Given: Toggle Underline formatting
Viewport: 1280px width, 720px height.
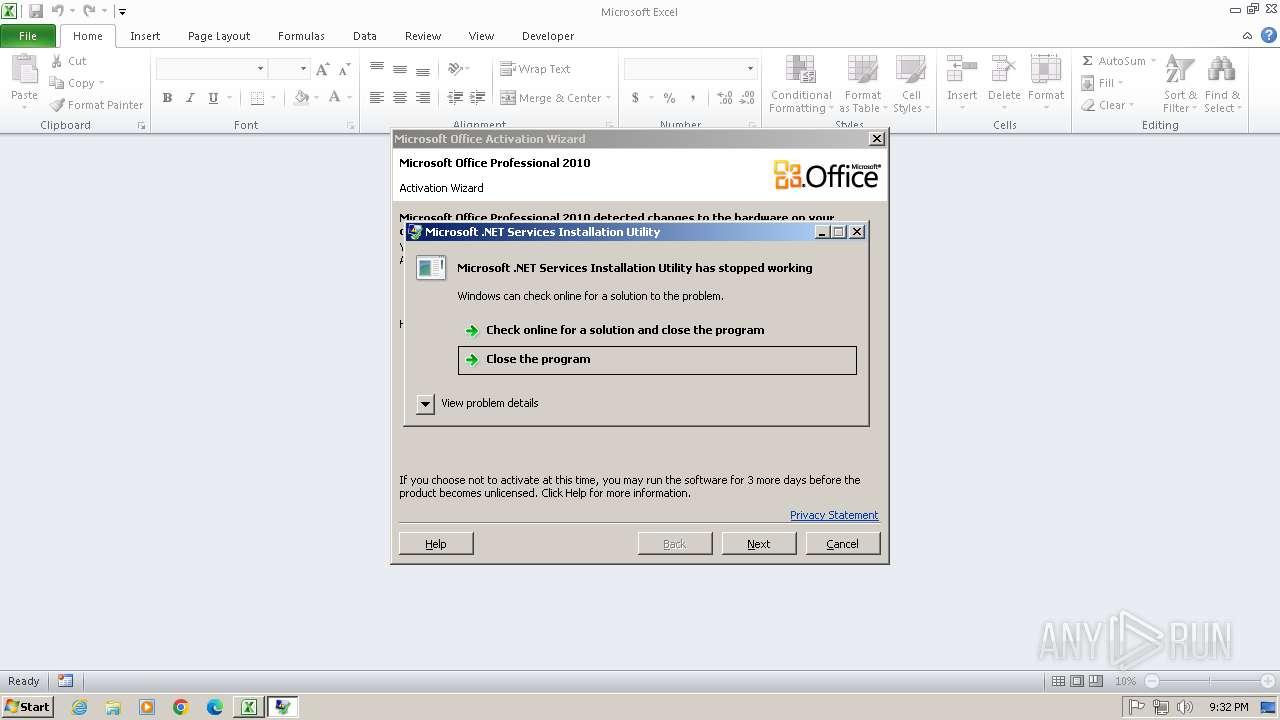Looking at the screenshot, I should [x=213, y=98].
